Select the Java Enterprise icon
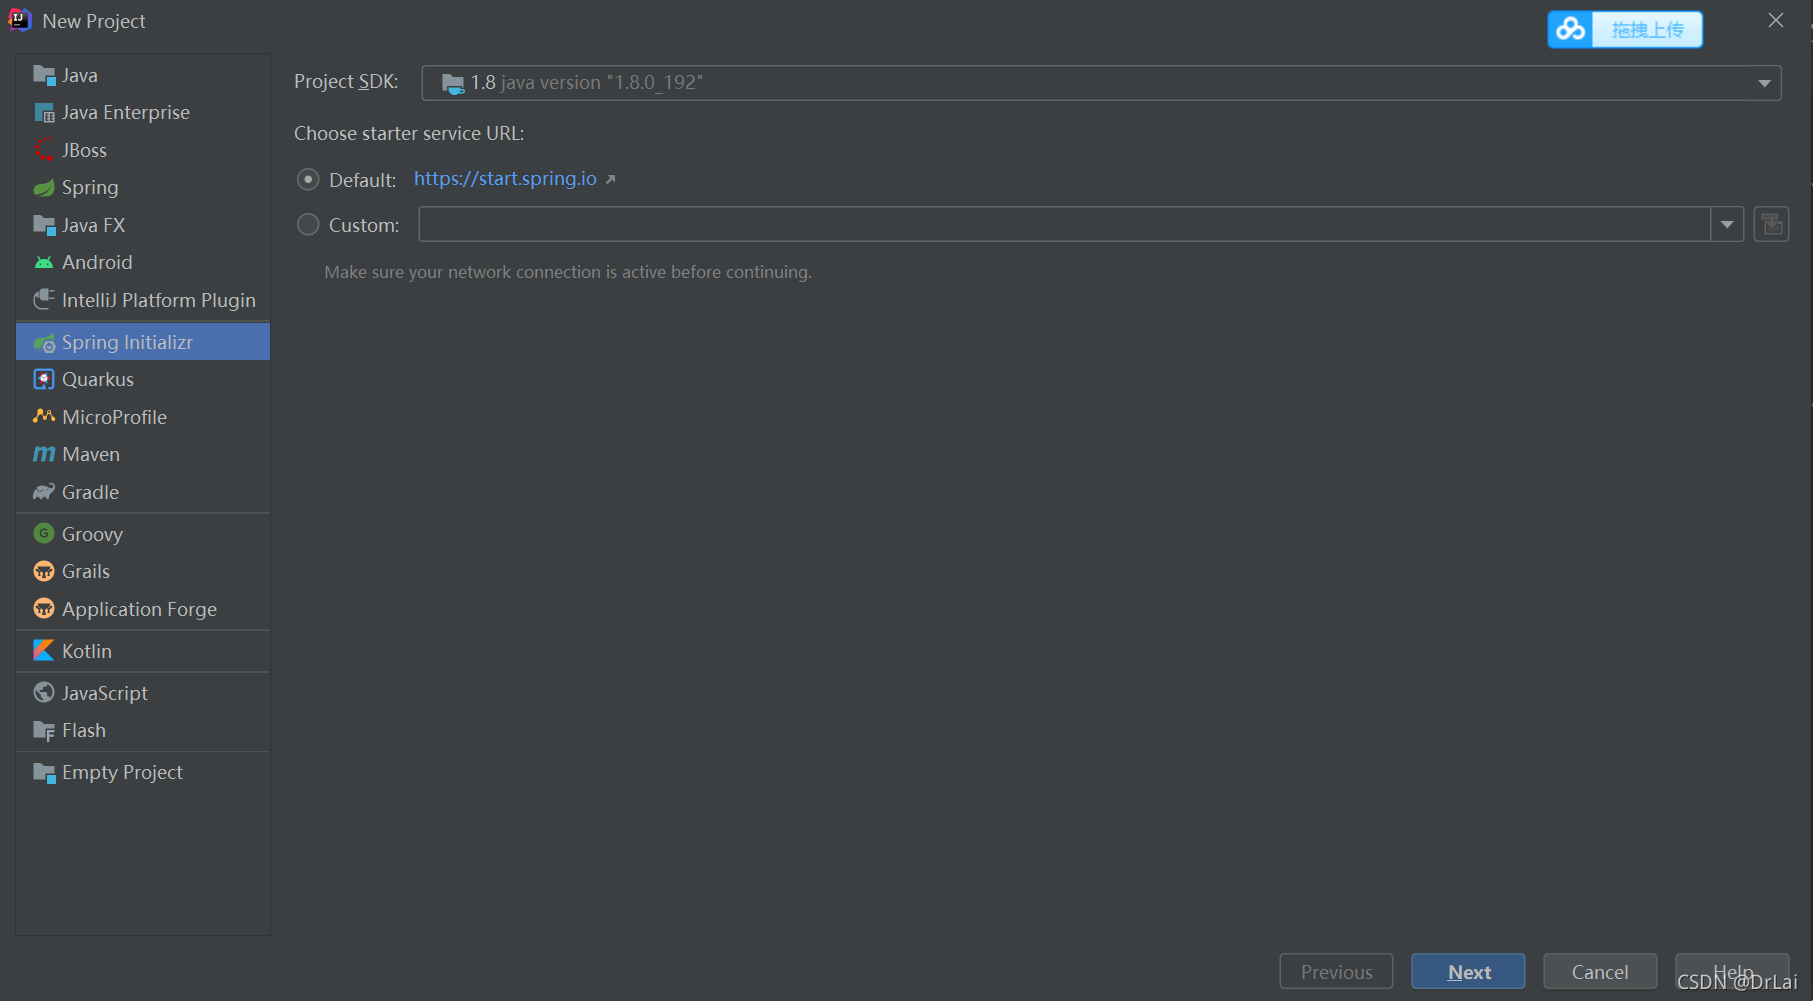Viewport: 1813px width, 1001px height. pos(44,112)
